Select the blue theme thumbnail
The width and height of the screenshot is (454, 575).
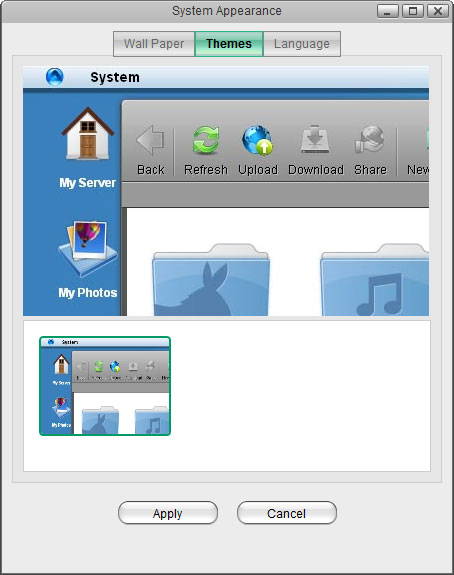[x=105, y=386]
